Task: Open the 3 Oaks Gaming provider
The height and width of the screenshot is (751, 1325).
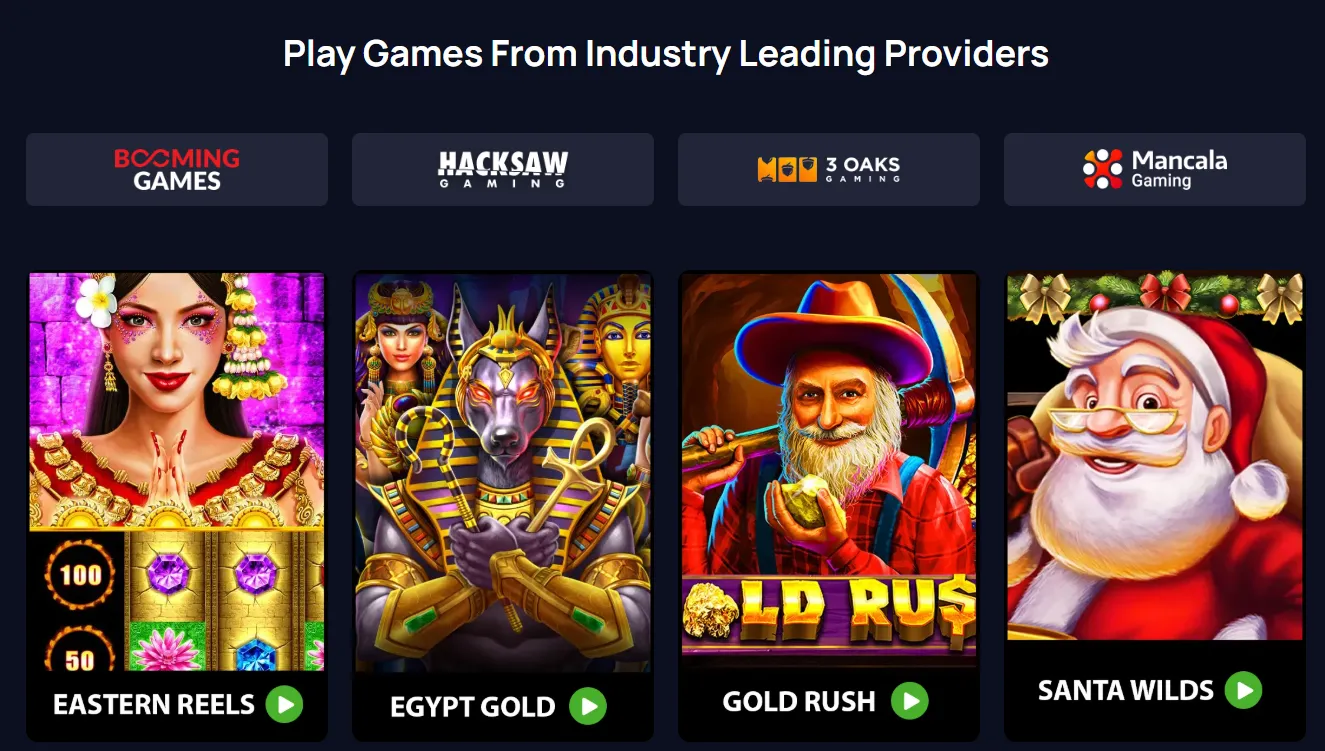Action: pyautogui.click(x=829, y=170)
